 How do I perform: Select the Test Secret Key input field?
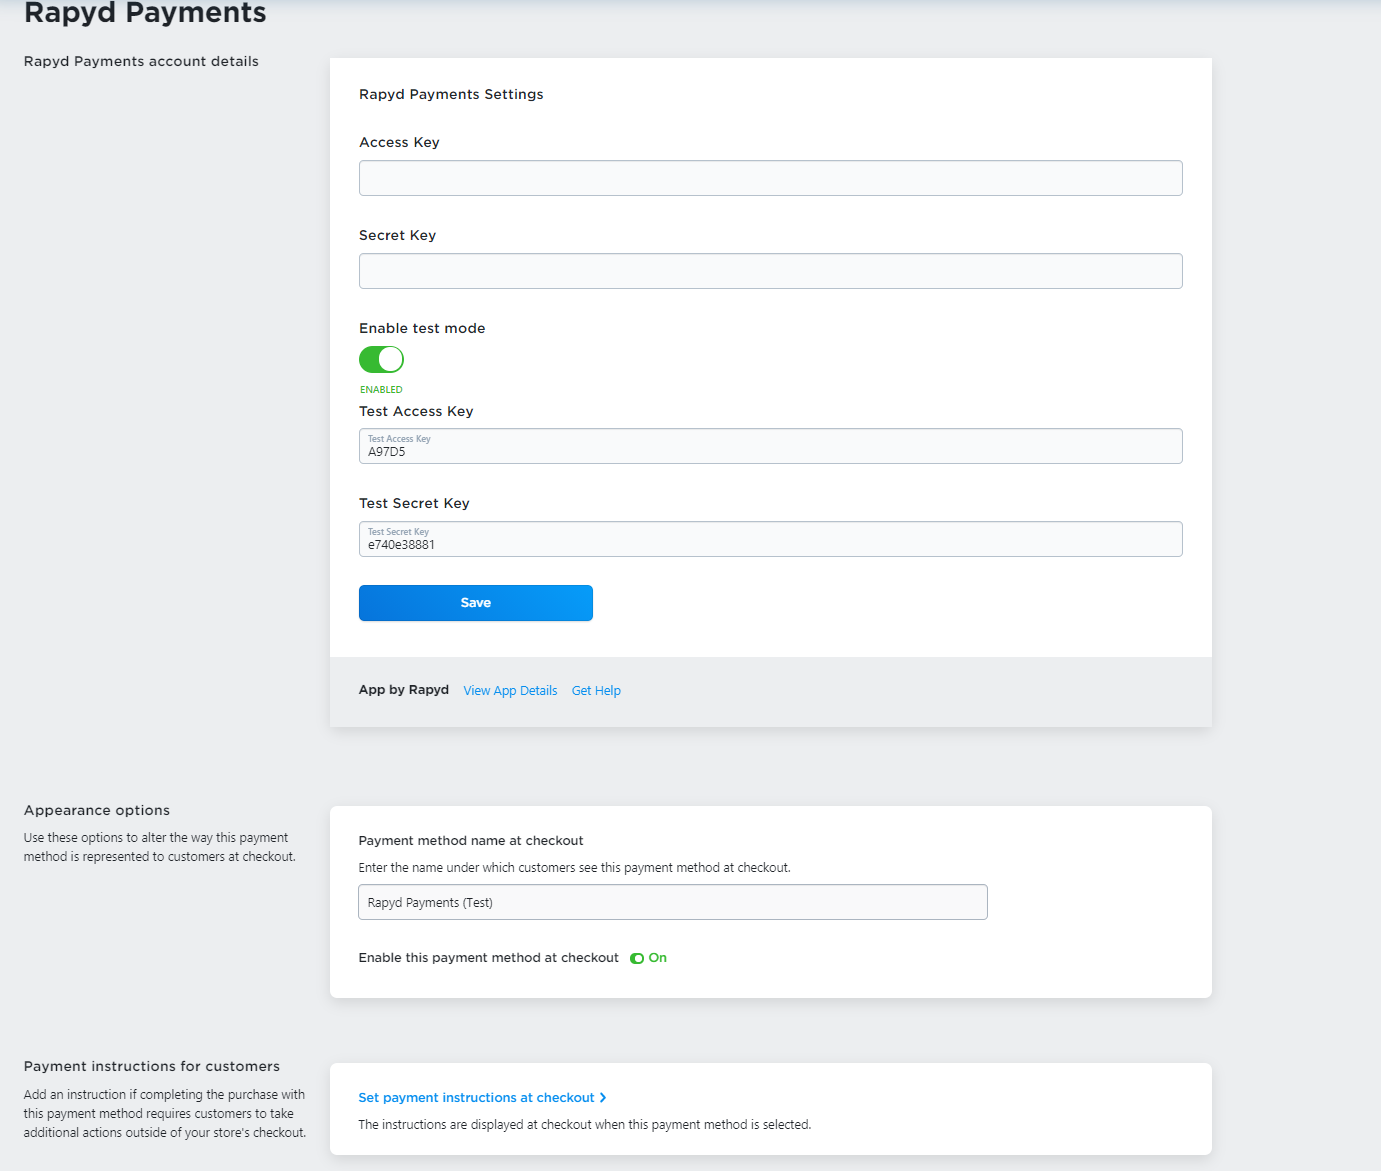click(770, 540)
